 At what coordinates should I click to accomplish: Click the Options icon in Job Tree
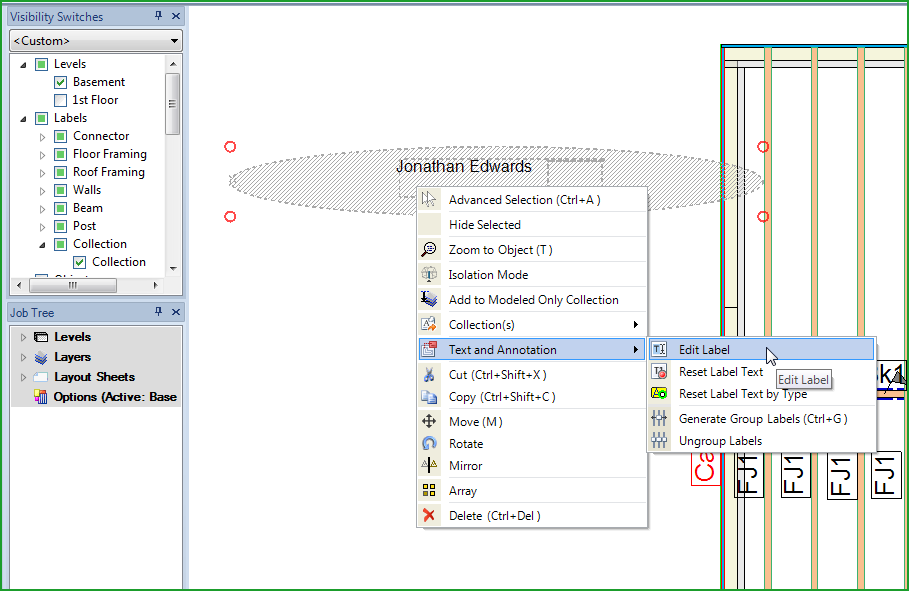click(x=41, y=397)
